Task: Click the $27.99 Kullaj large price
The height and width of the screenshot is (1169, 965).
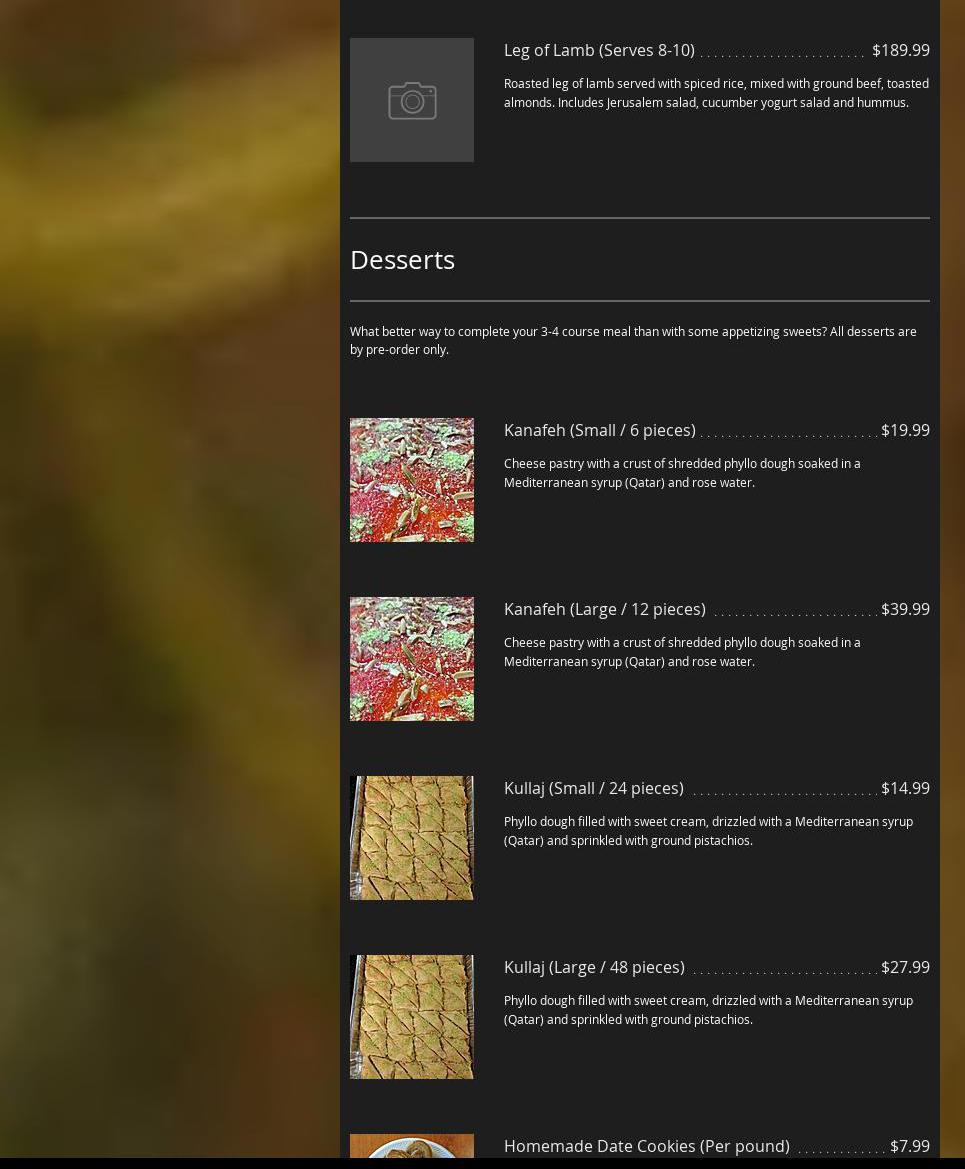Action: pos(905,967)
